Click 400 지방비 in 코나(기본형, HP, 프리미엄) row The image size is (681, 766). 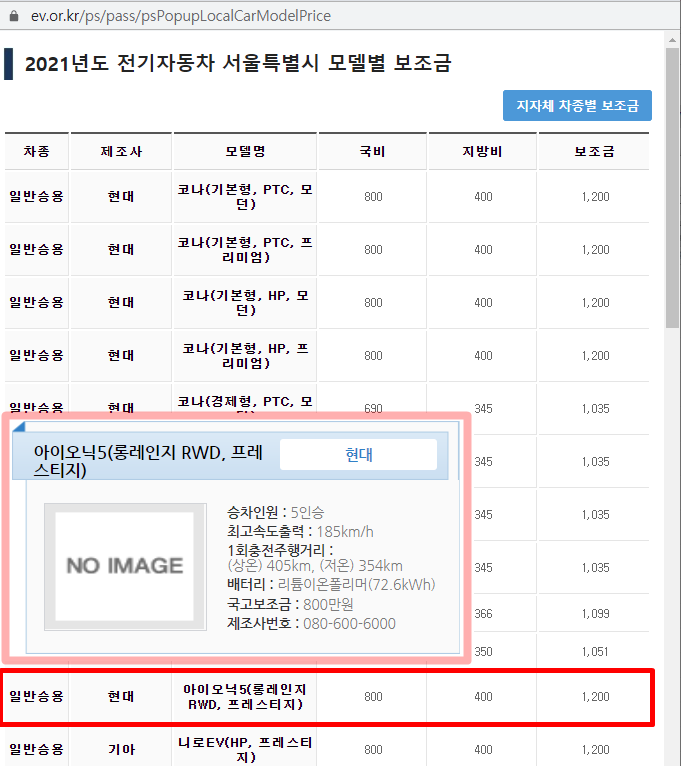pyautogui.click(x=483, y=356)
